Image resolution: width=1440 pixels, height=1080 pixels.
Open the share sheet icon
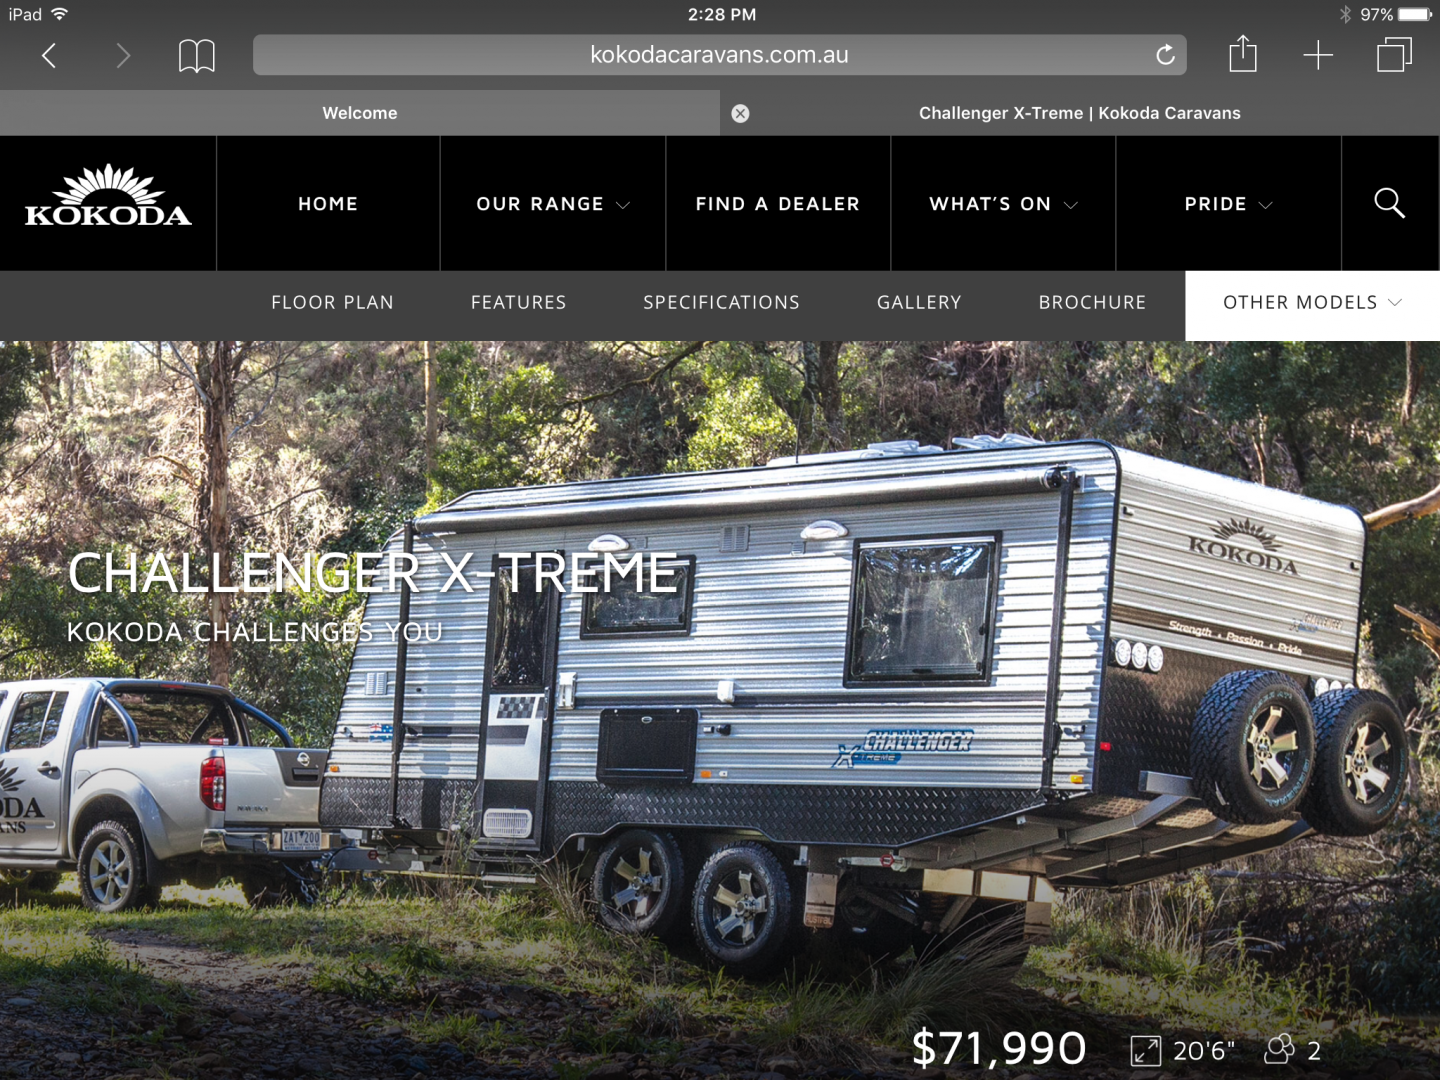tap(1242, 53)
